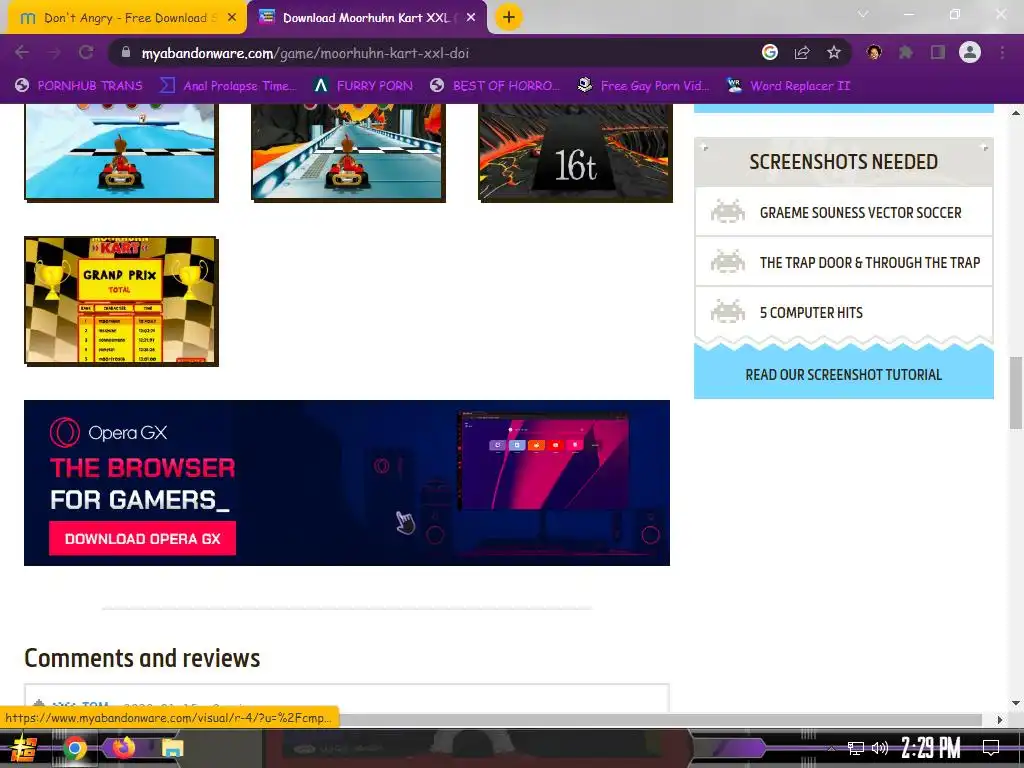Click the share page icon

(802, 53)
